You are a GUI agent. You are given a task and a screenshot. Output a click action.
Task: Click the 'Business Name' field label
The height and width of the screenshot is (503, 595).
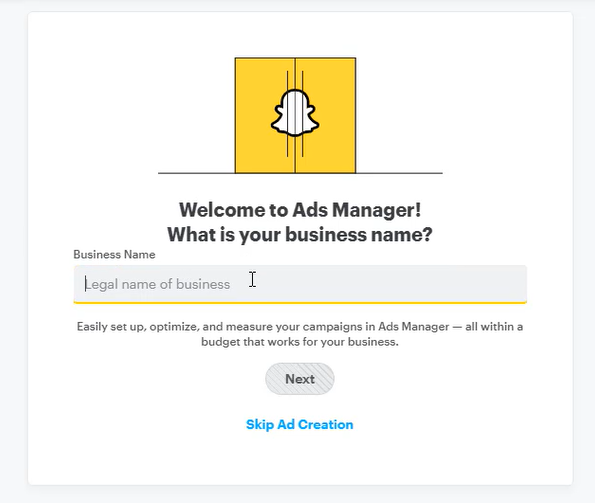pos(114,254)
